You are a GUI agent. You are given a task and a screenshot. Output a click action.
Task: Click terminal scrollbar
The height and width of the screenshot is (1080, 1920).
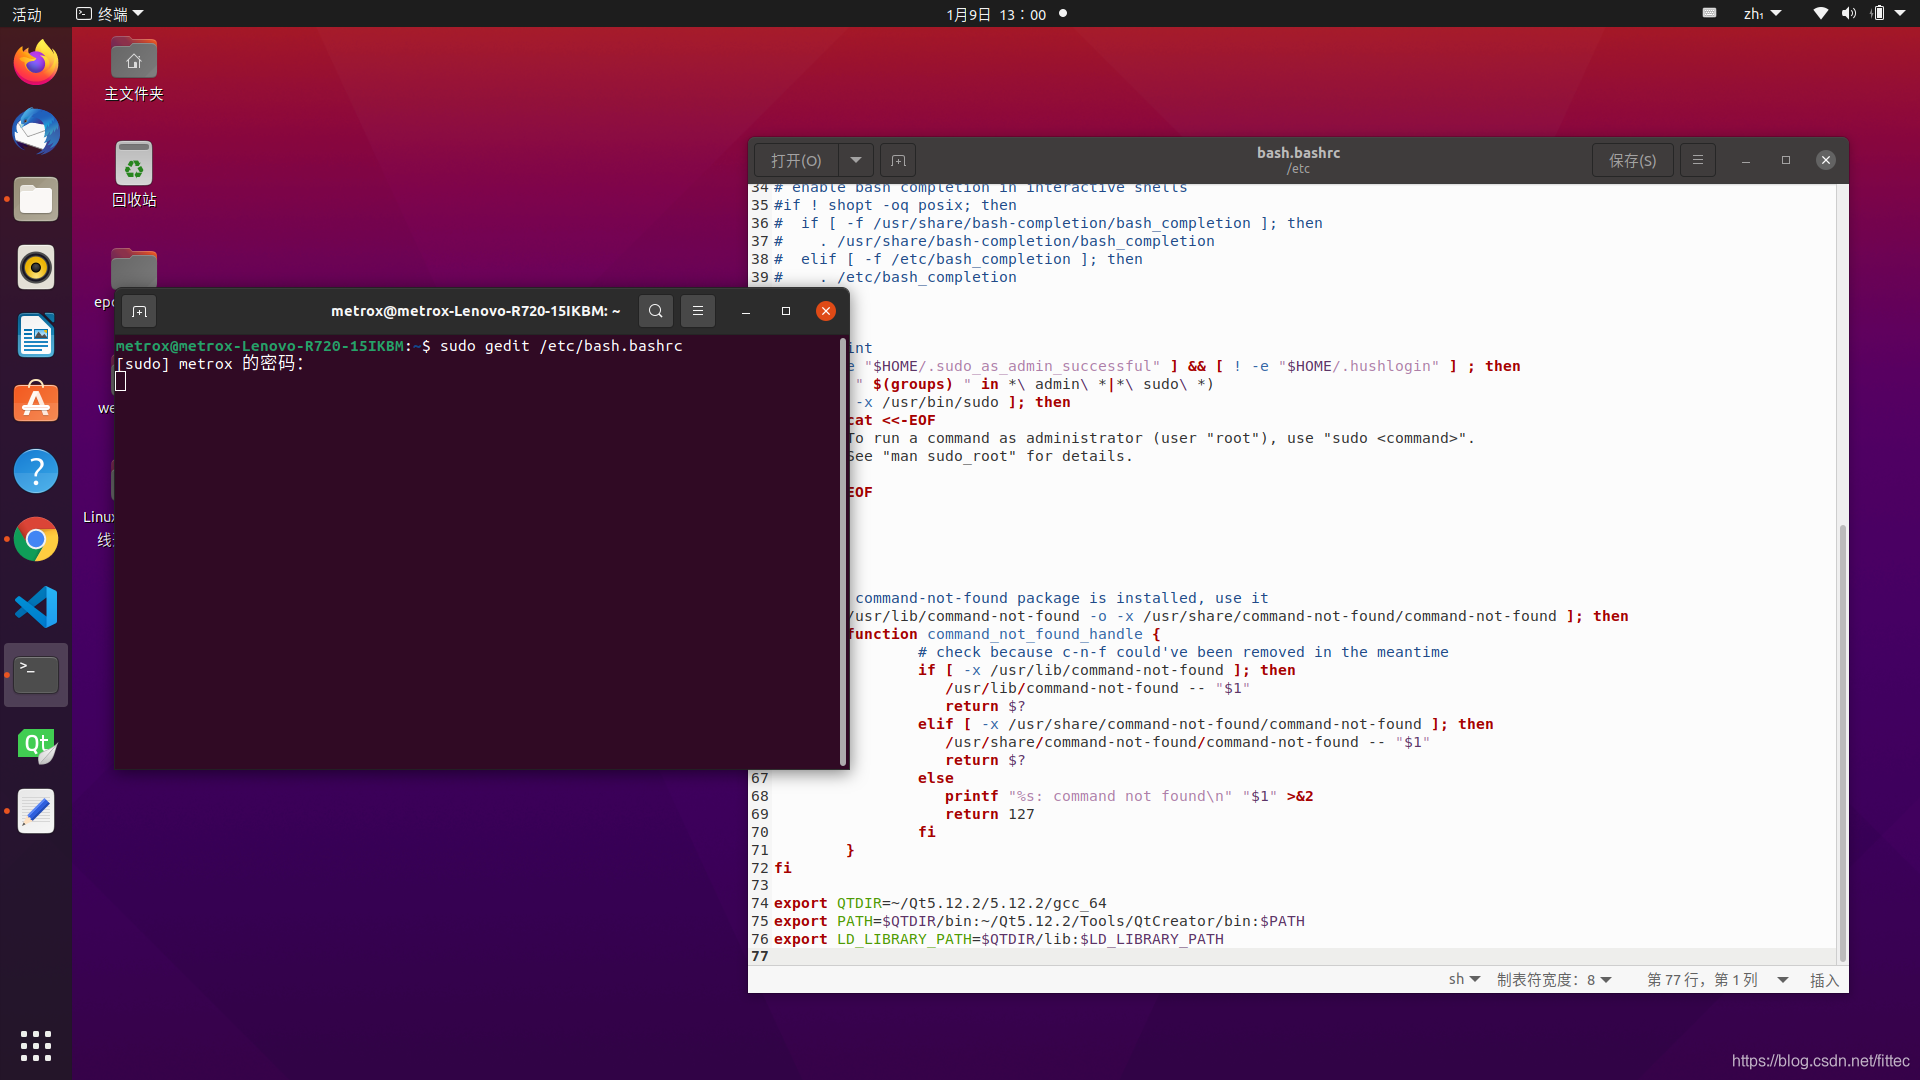click(x=843, y=552)
